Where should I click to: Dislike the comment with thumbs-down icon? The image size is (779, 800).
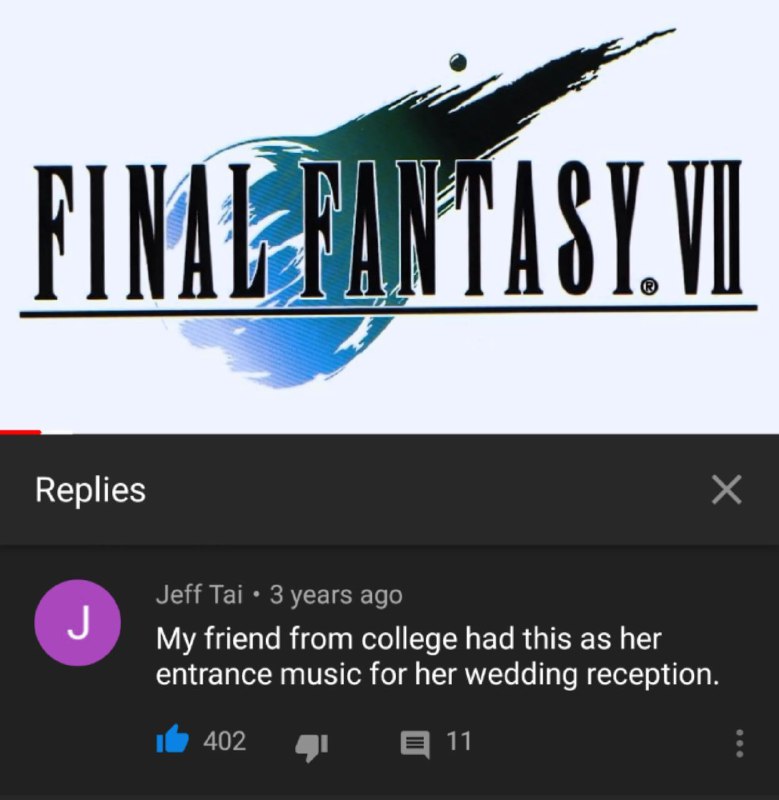312,747
